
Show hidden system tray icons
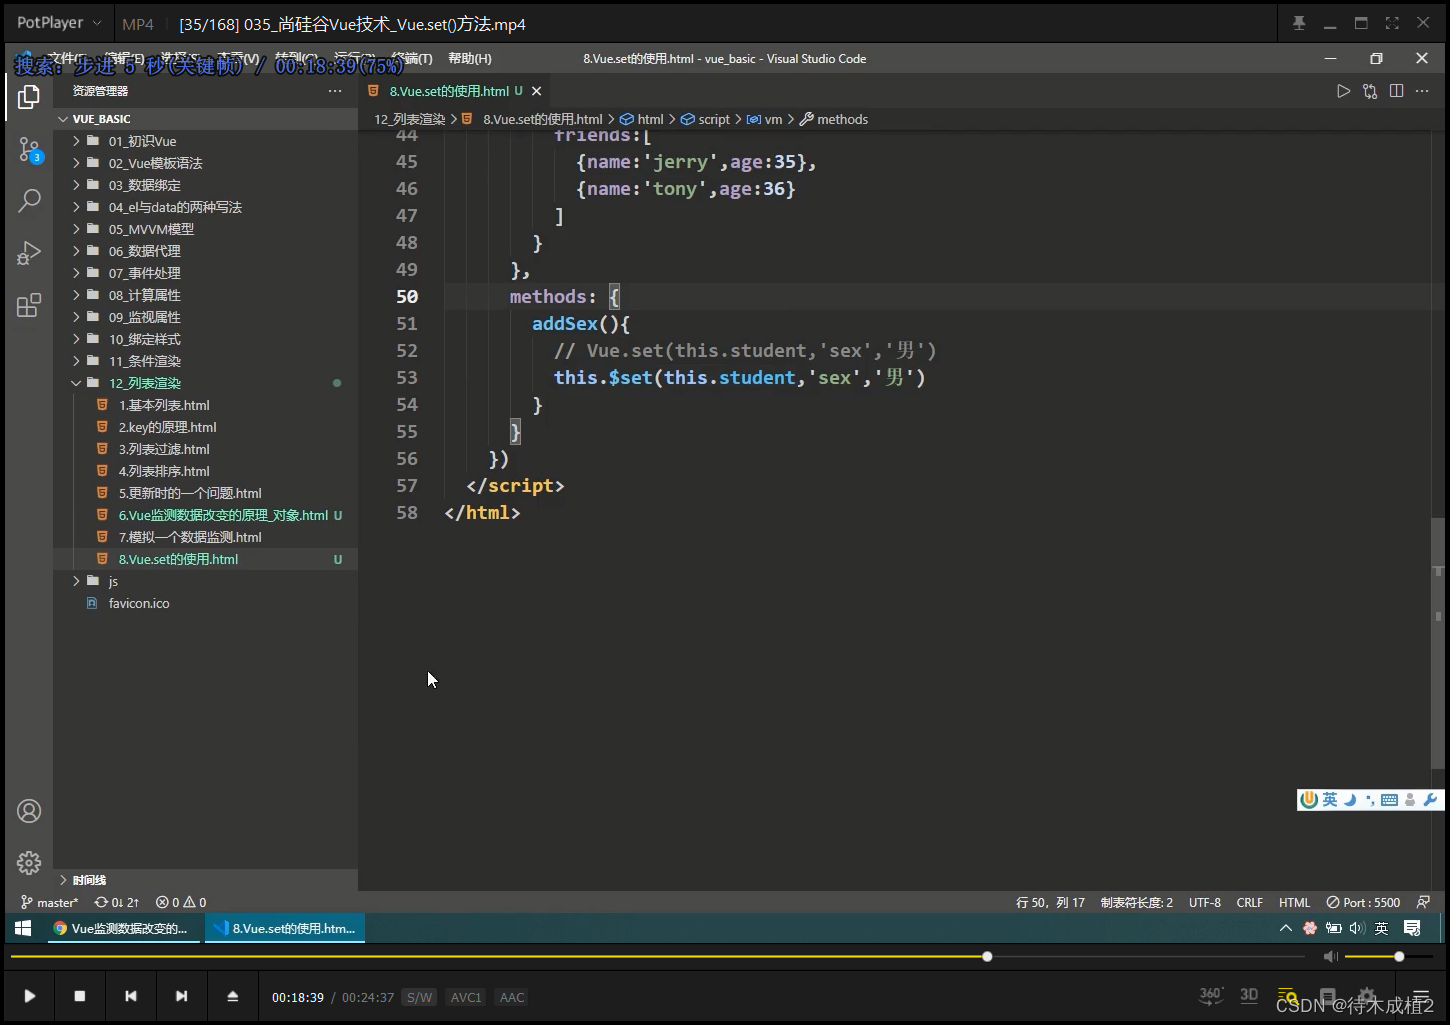(1286, 928)
